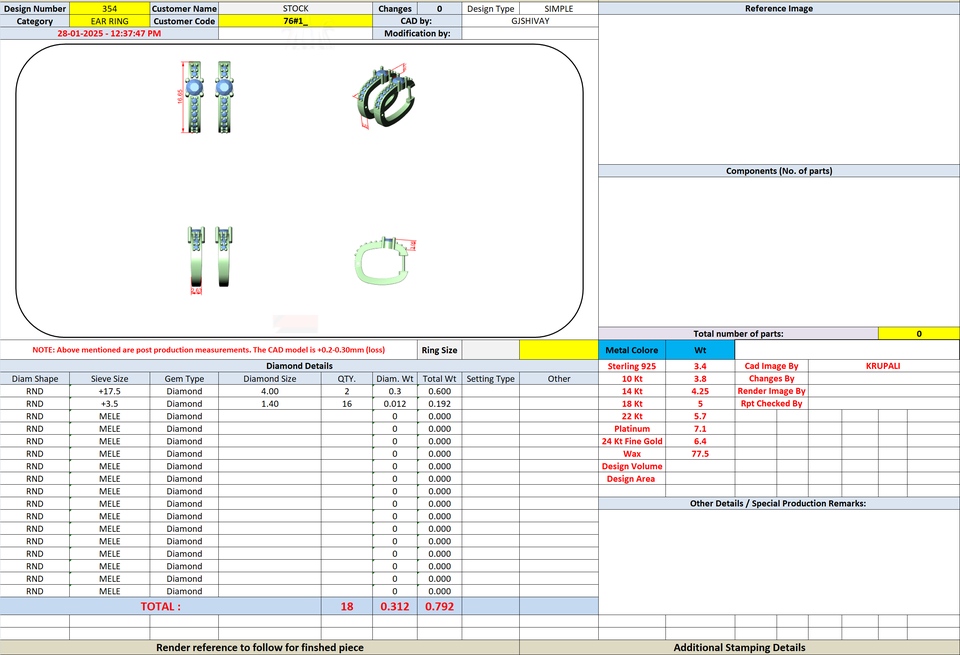
Task: Click the Design Volume label
Action: tap(632, 466)
